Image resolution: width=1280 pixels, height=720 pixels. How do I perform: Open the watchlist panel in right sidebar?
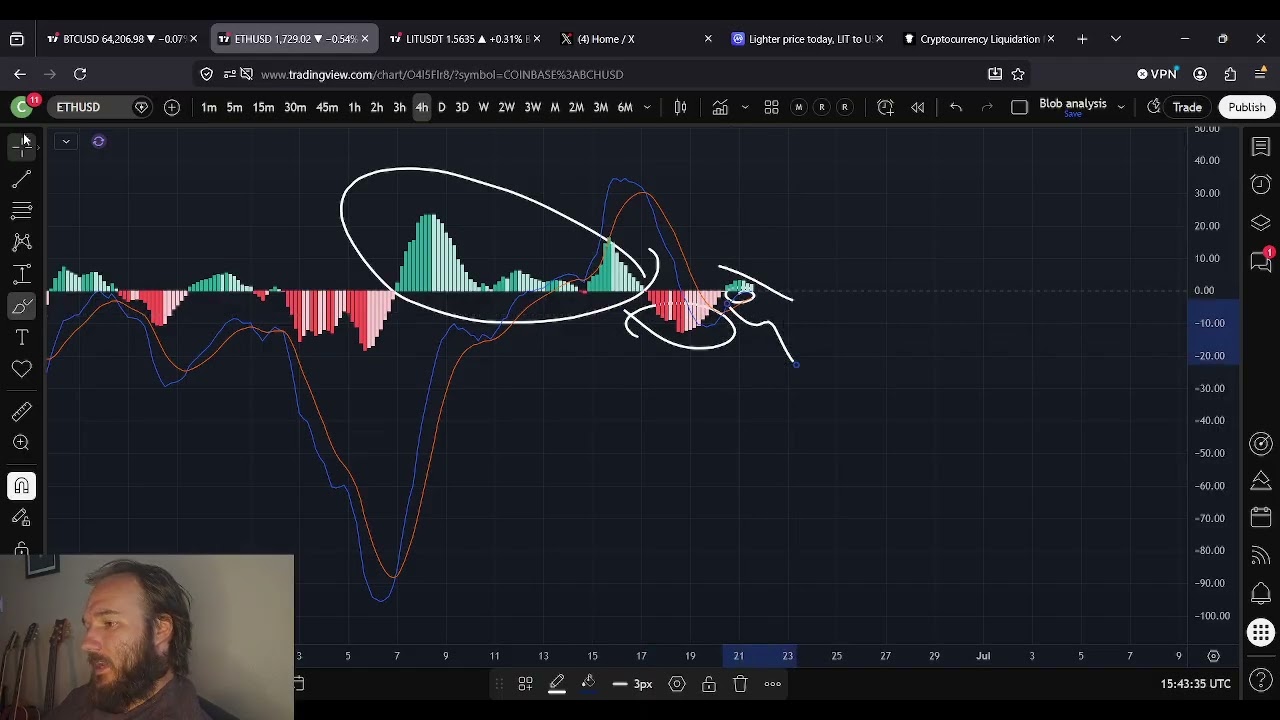tap(1261, 147)
